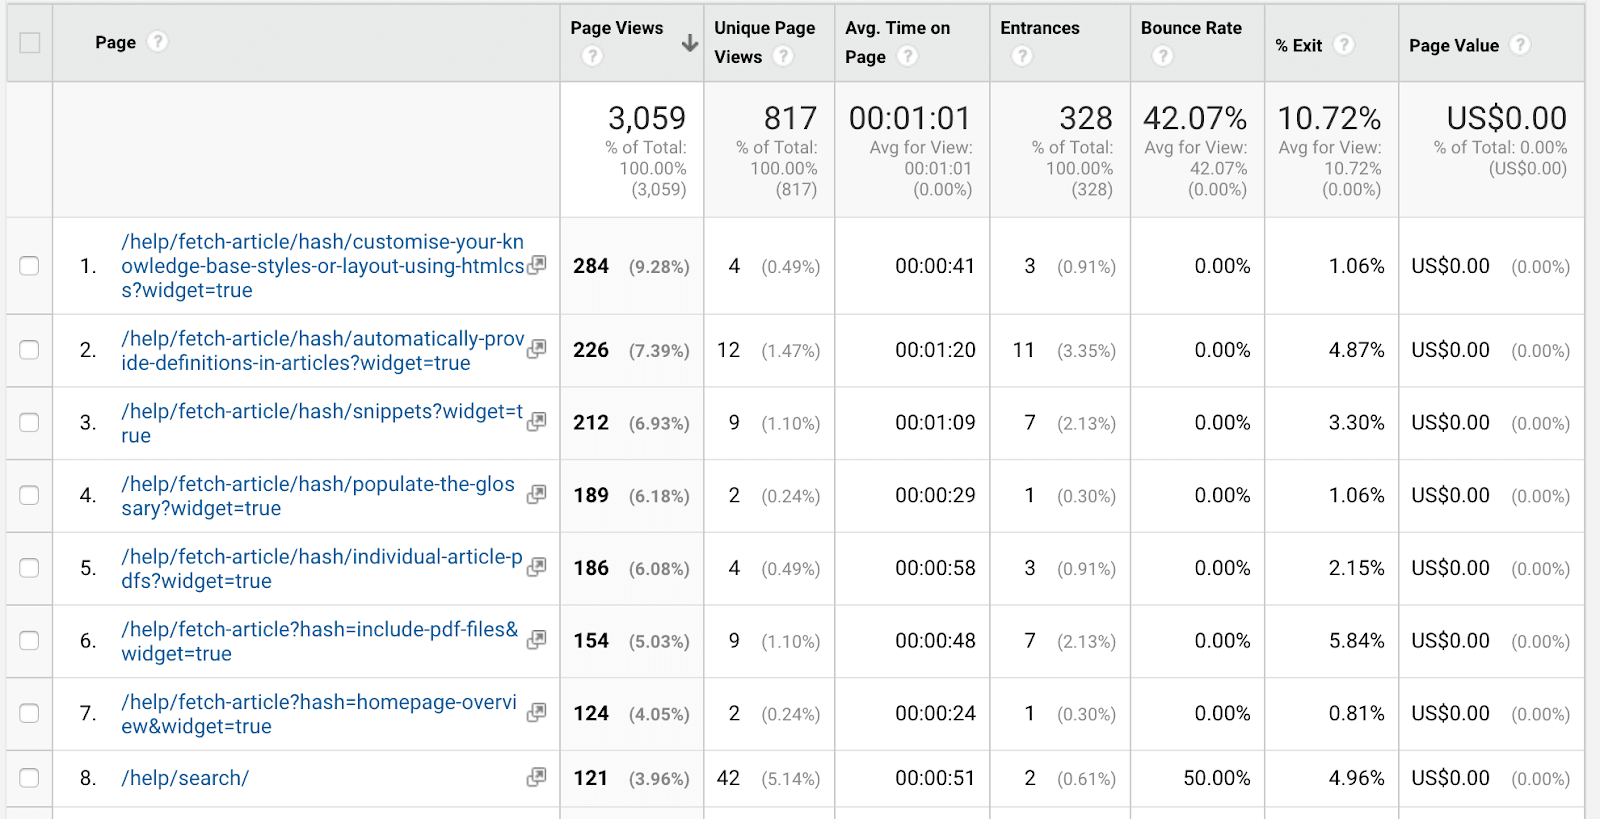
Task: Click help icon next to Page header
Action: click(x=157, y=42)
